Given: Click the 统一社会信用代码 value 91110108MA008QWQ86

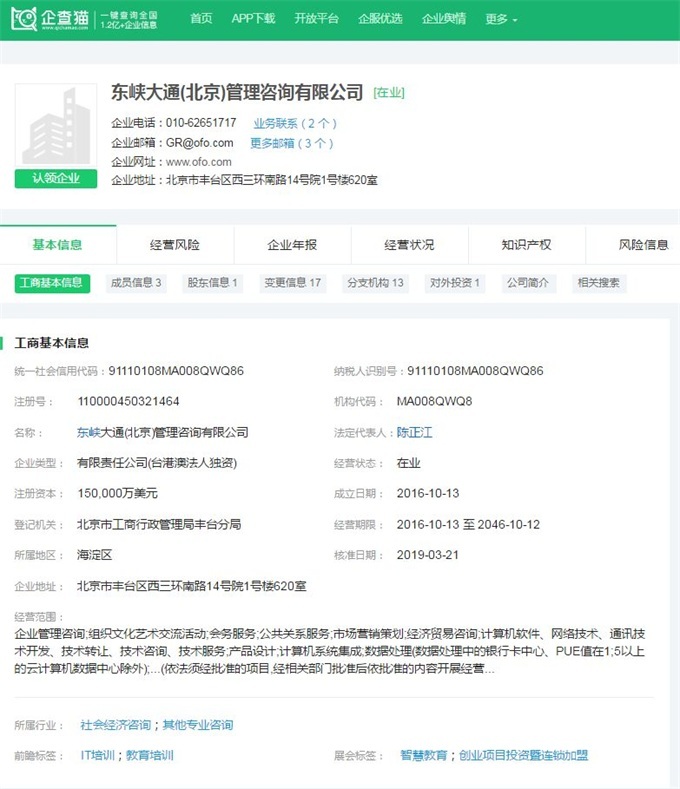Looking at the screenshot, I should tap(176, 371).
